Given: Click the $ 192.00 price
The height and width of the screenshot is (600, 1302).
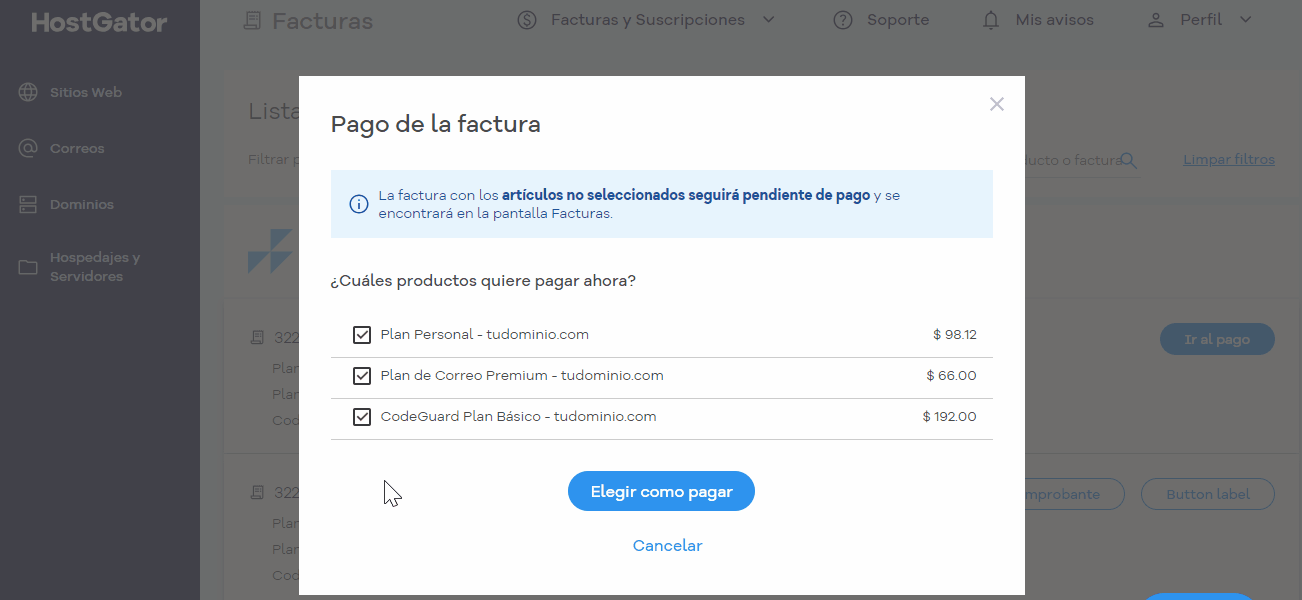Looking at the screenshot, I should (950, 417).
